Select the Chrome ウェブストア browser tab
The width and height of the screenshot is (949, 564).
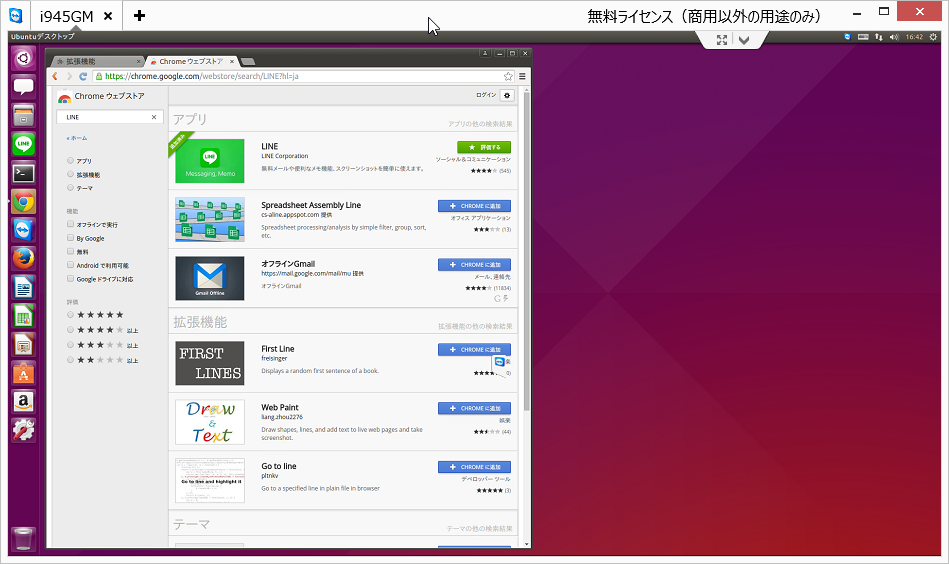pyautogui.click(x=191, y=61)
